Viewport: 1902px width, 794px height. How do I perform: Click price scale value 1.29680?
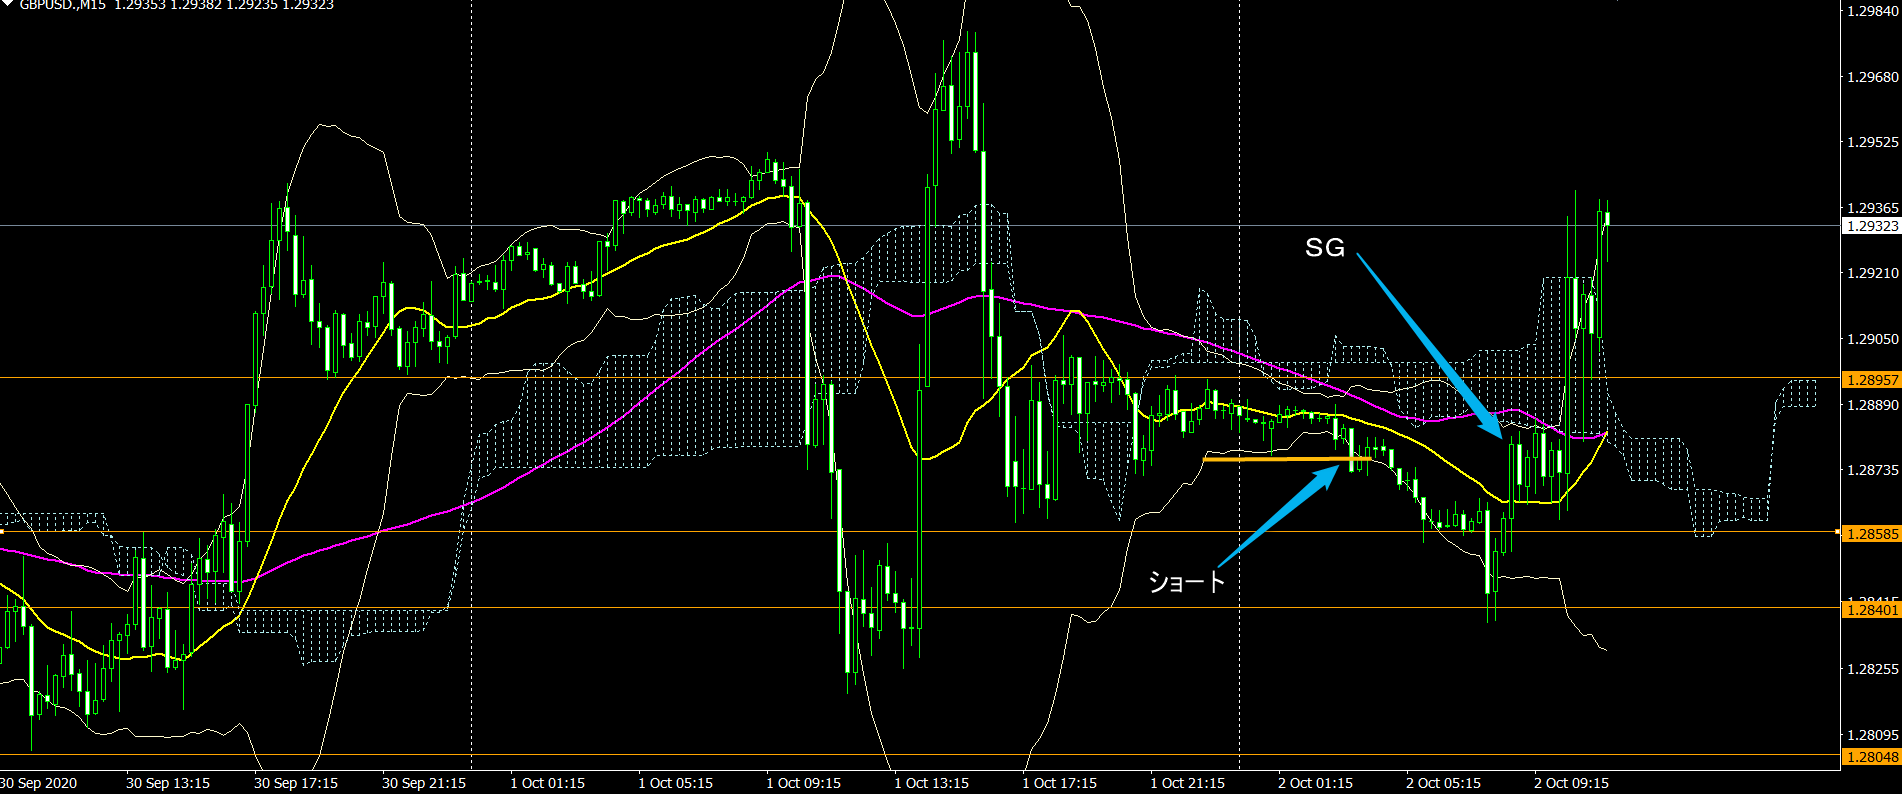click(x=1872, y=77)
